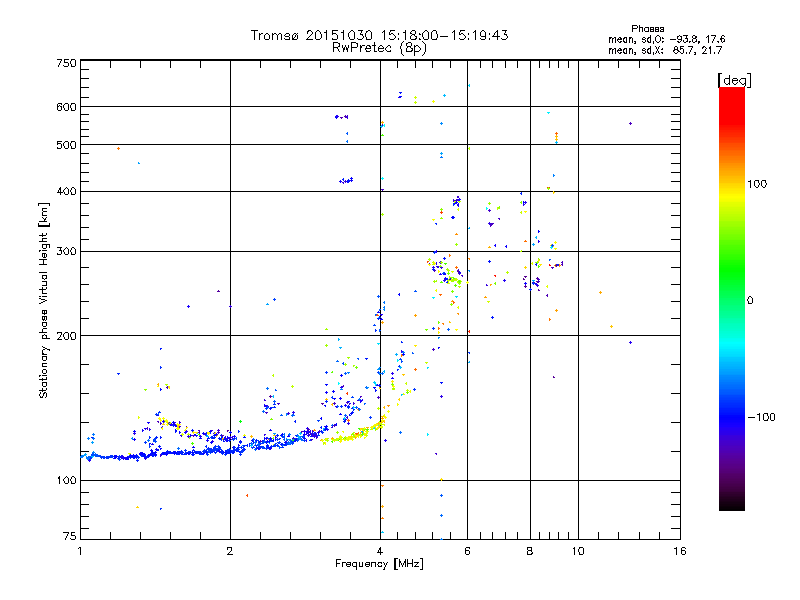Click the 'RwPretec (8p)' subtitle
The height and width of the screenshot is (600, 800).
point(379,48)
